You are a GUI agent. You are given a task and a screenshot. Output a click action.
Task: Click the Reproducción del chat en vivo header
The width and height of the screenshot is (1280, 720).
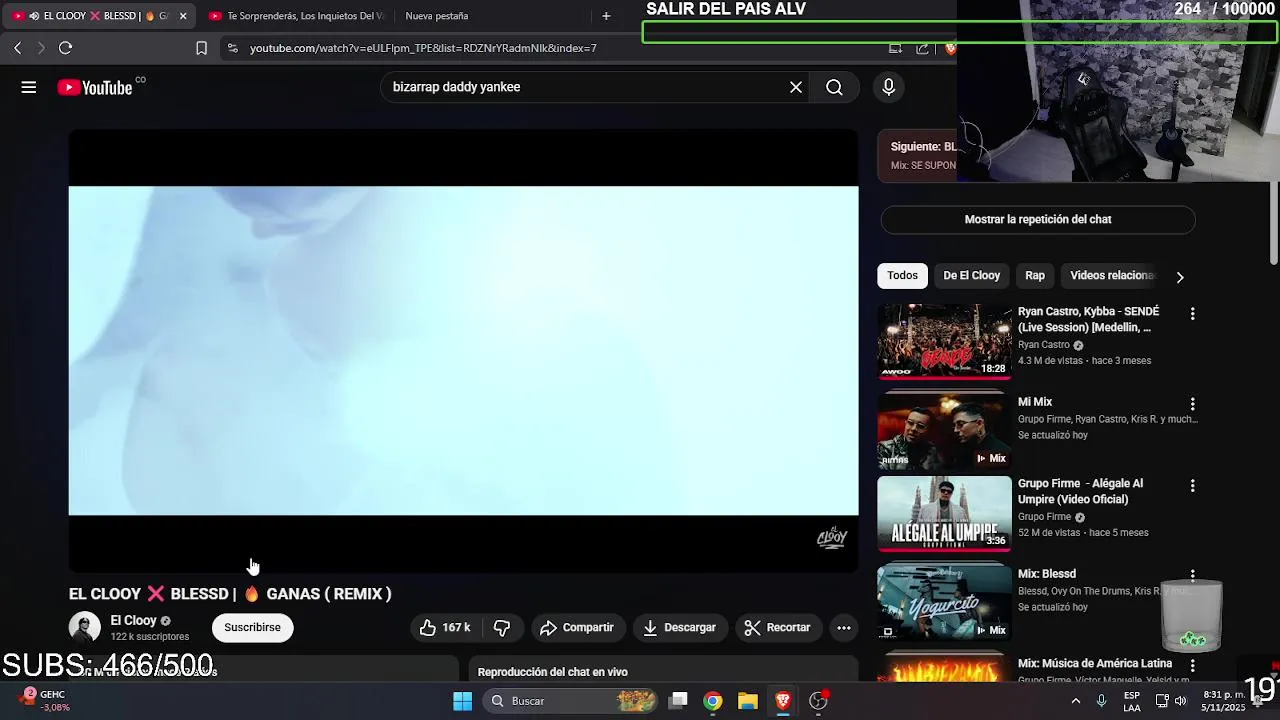coord(553,672)
